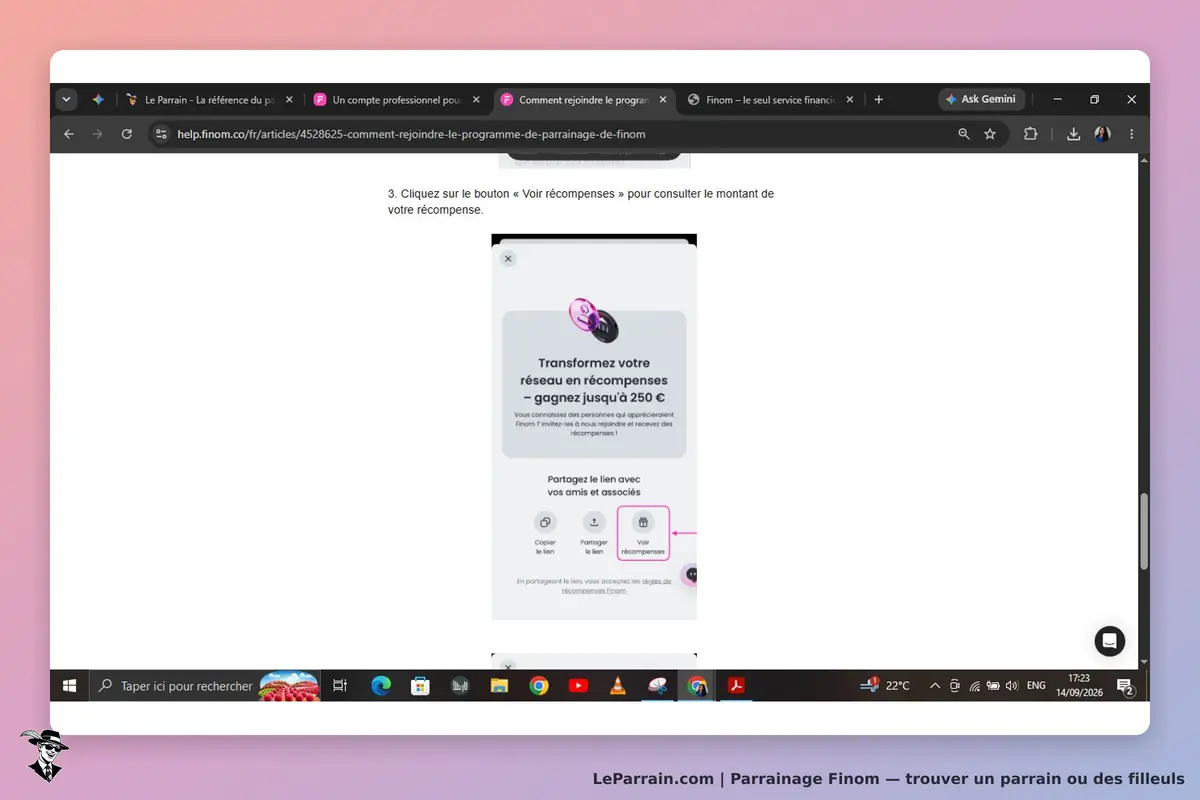Open a new browser tab
1200x800 pixels.
(x=879, y=100)
